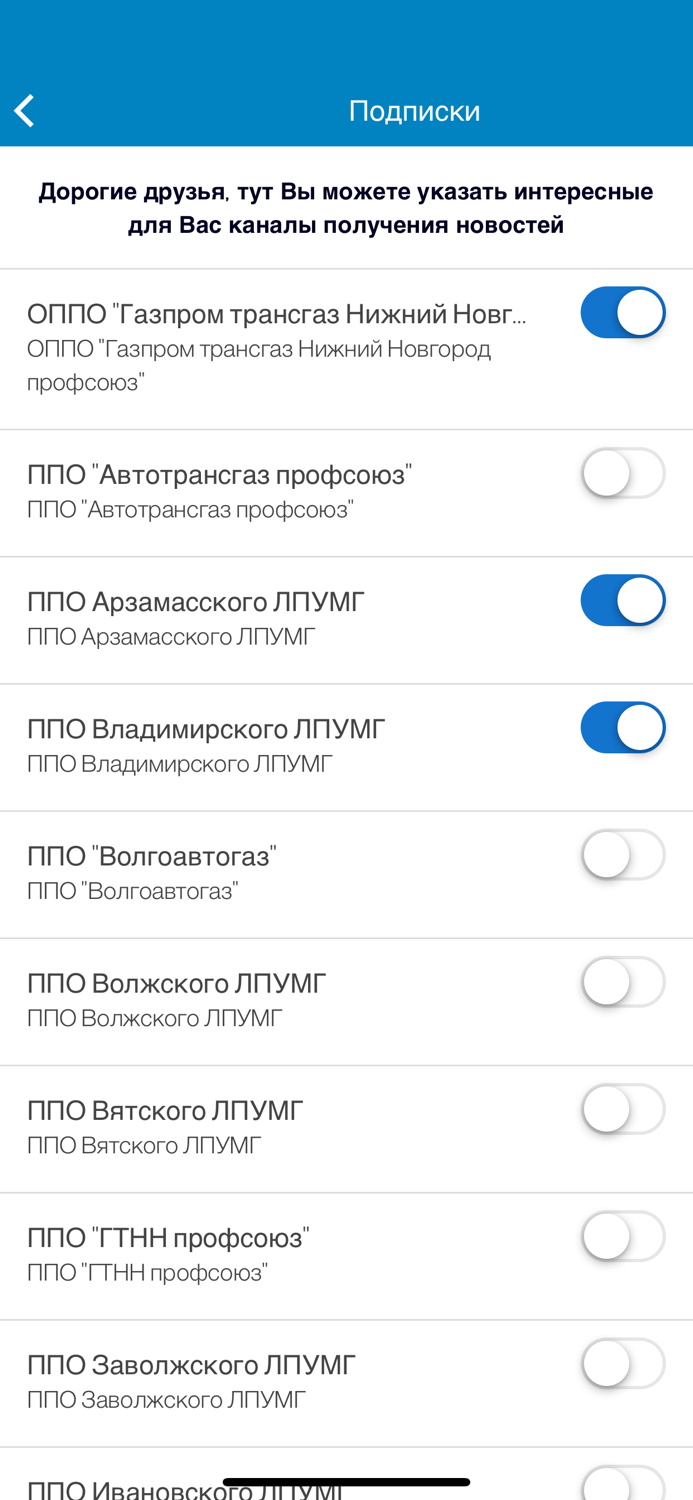Switch on ППО Ивановского ЛПУМГ subscription
This screenshot has width=693, height=1500.
point(623,1487)
